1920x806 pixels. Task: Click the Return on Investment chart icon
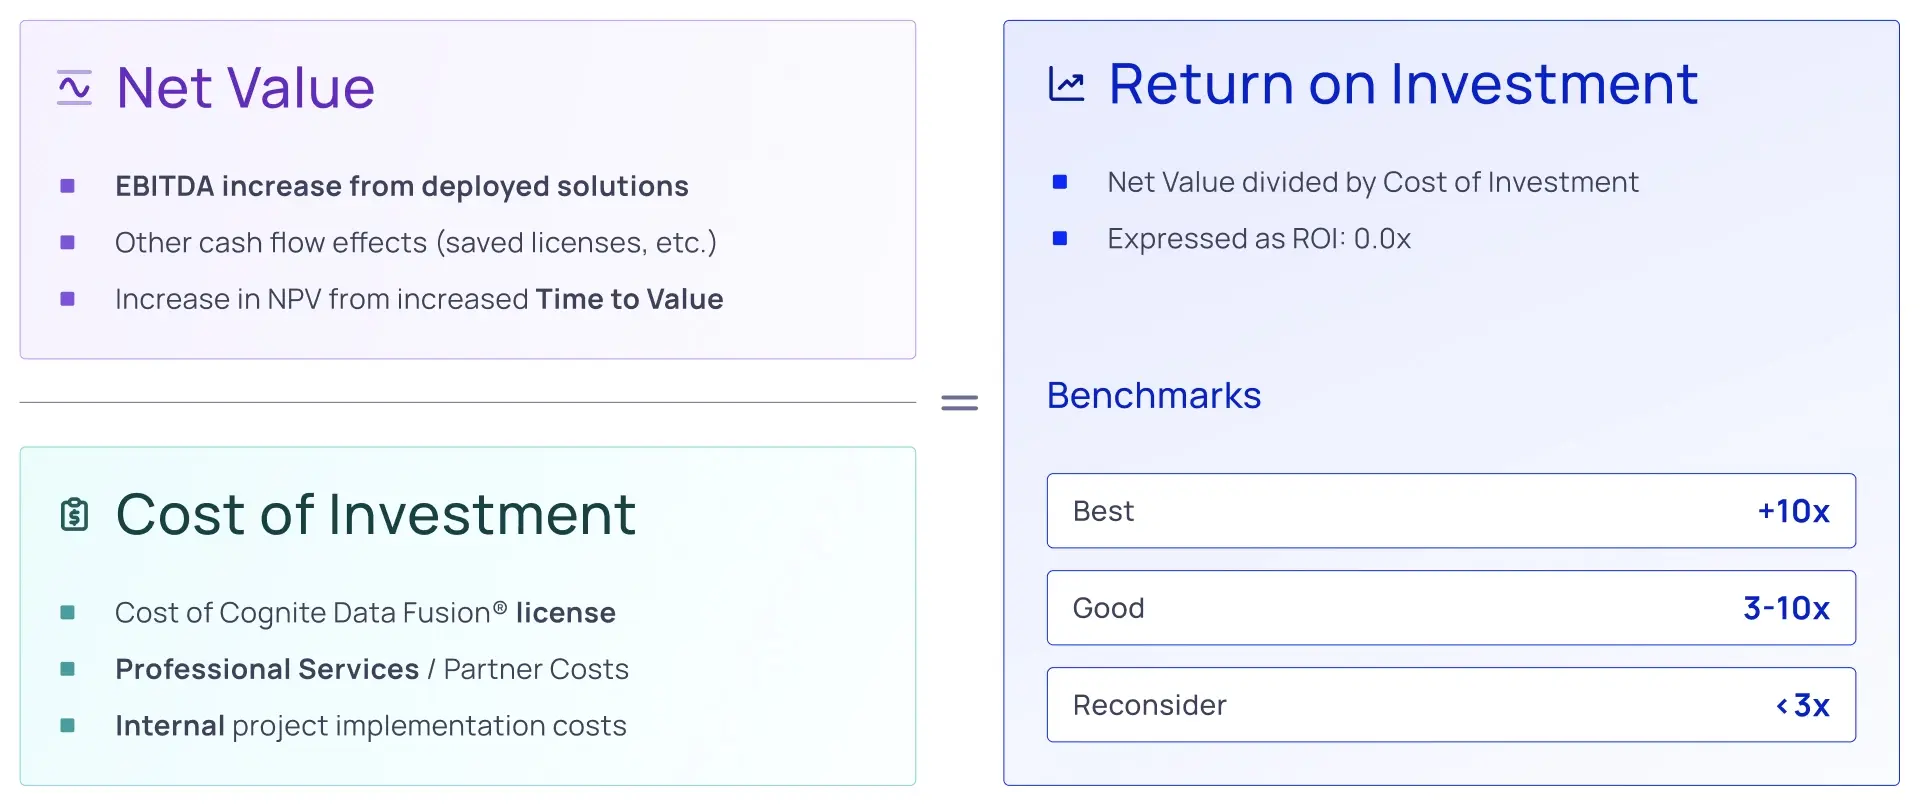[x=1066, y=84]
